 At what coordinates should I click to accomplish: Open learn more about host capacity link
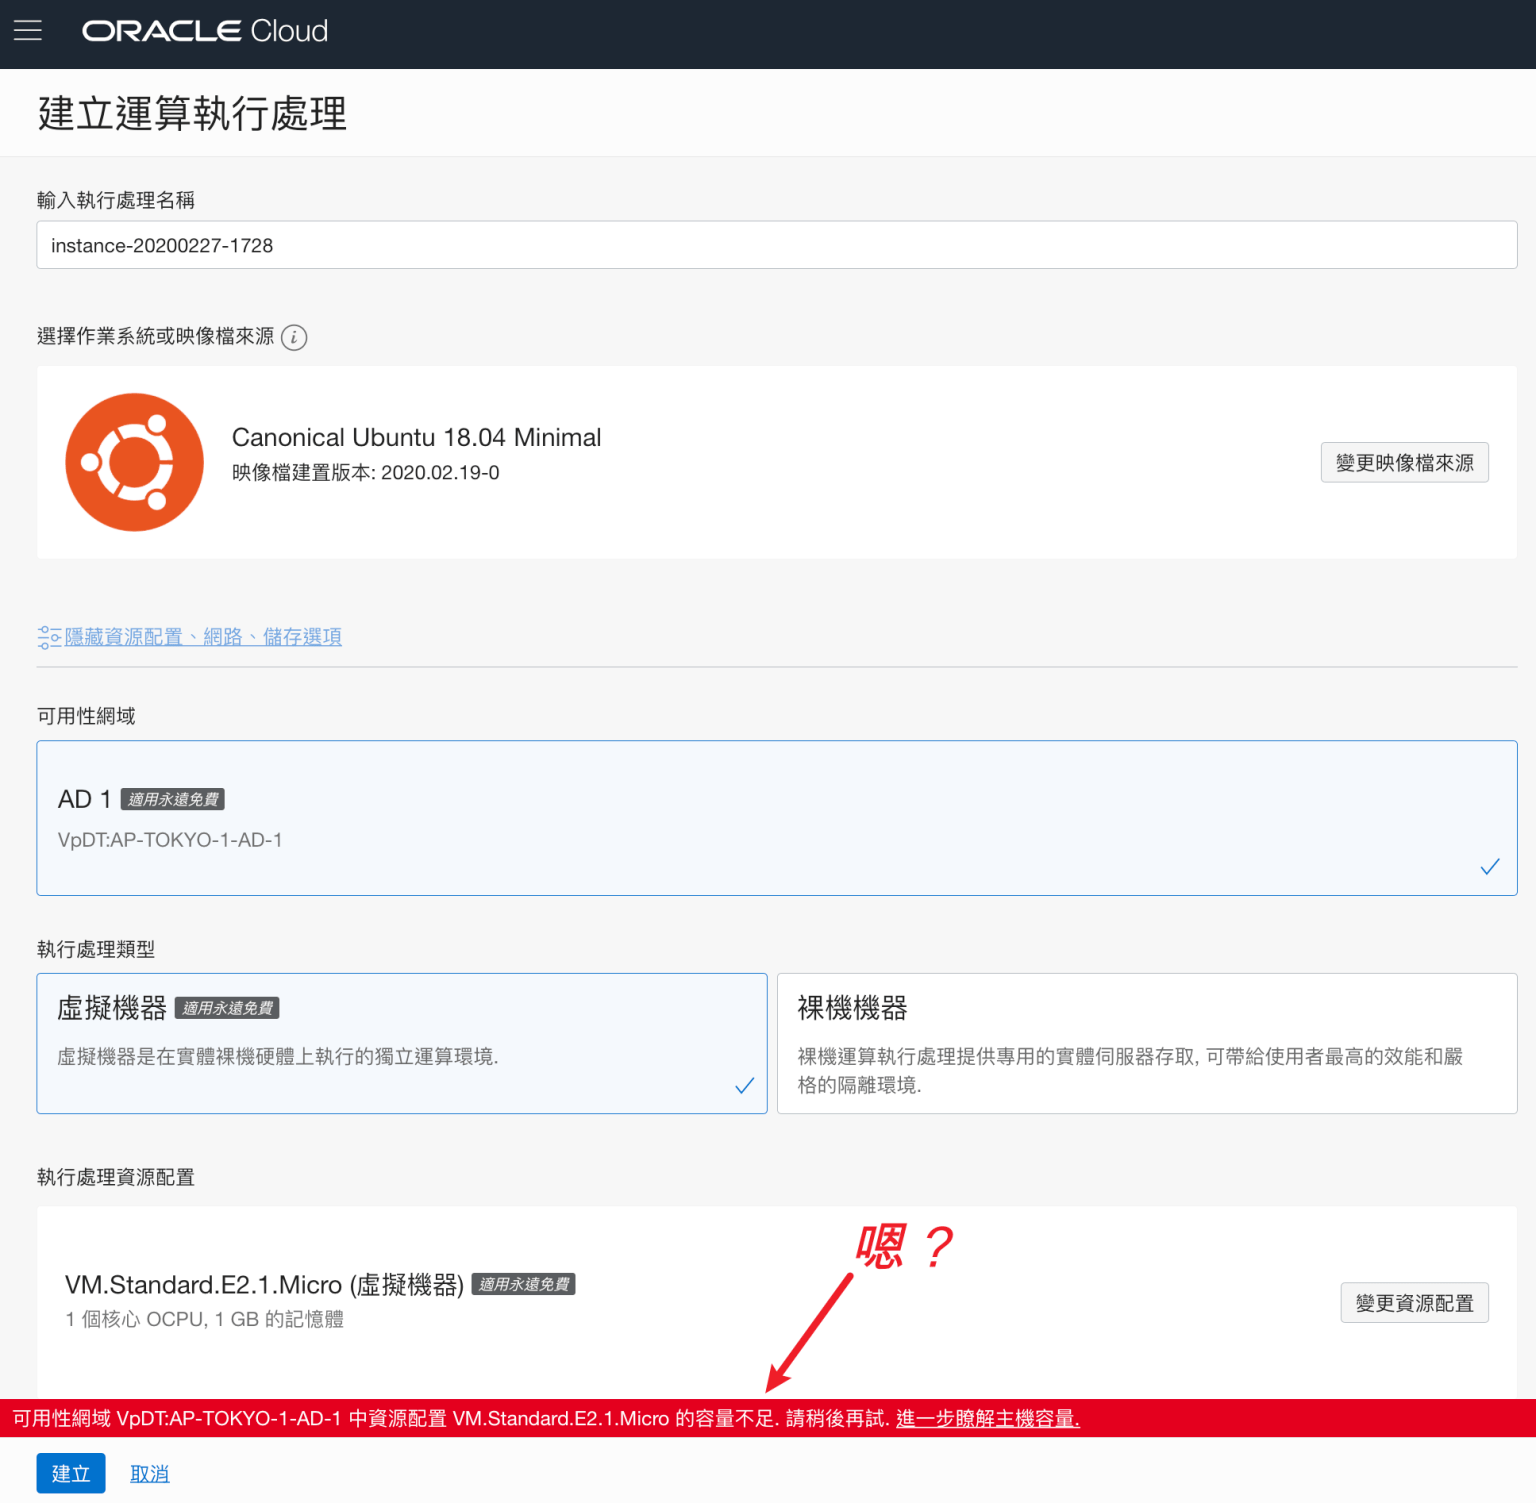pos(988,1419)
